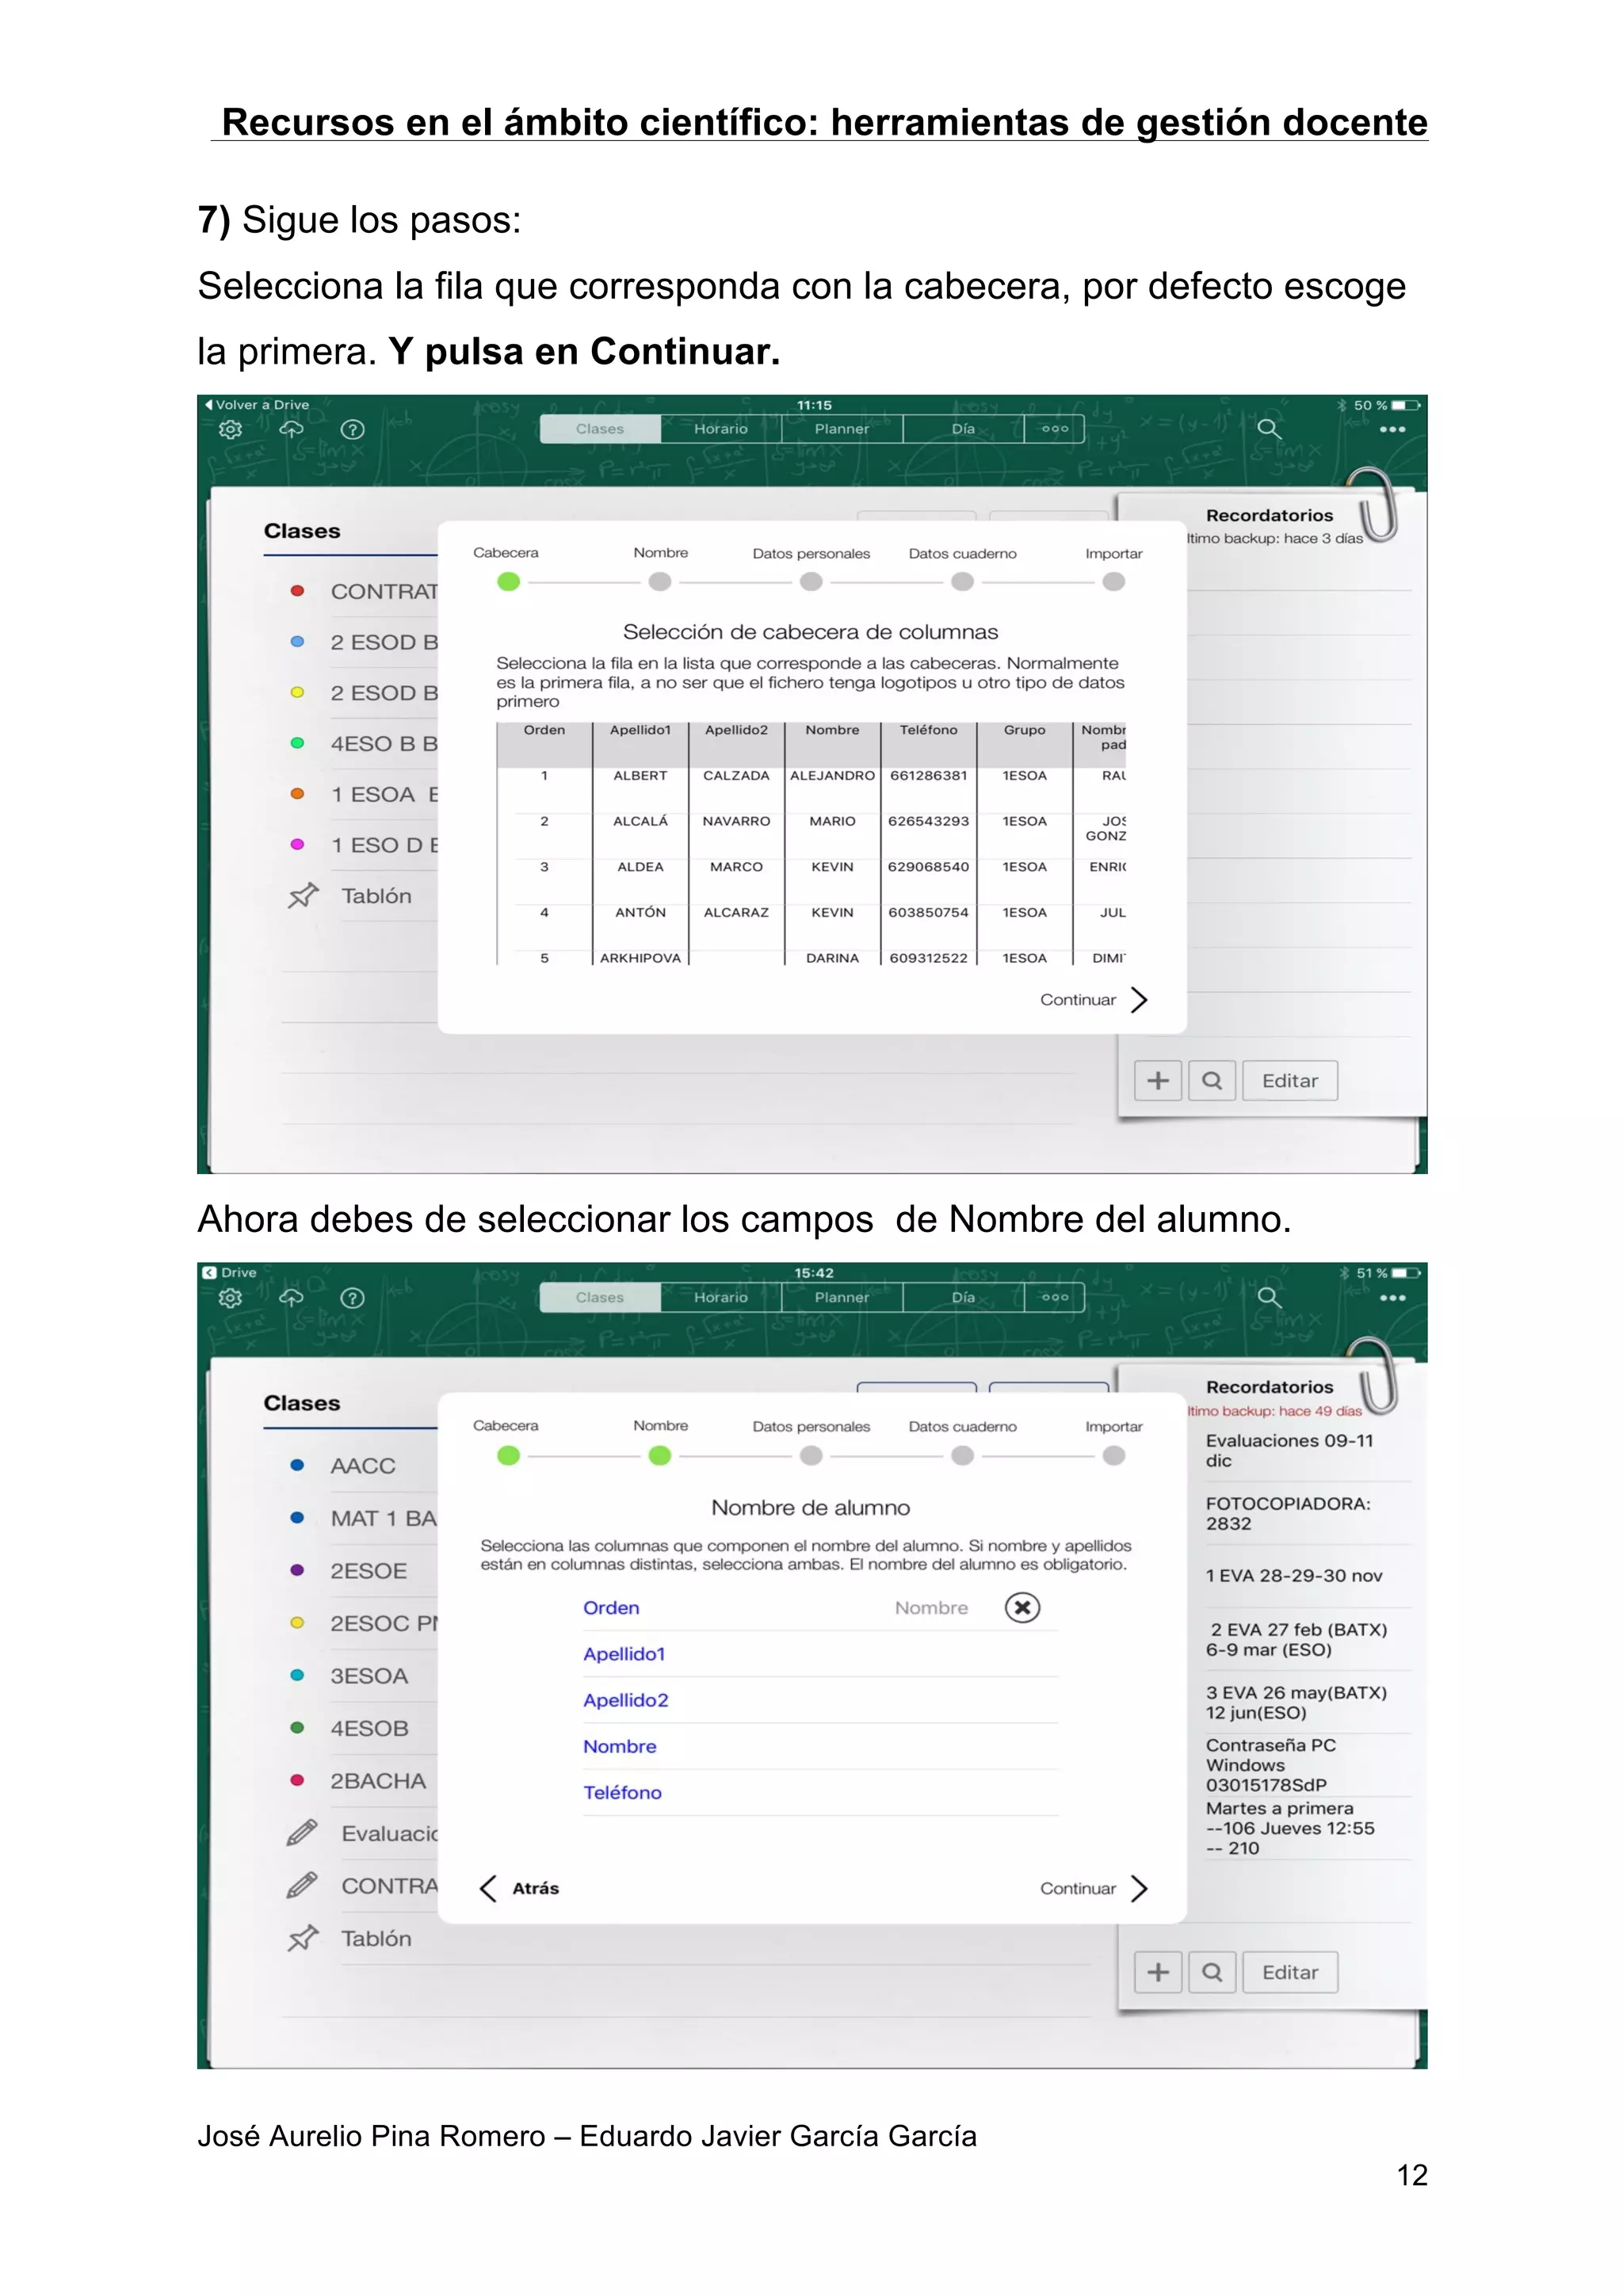The image size is (1623, 2296).
Task: Switch to Horario tab in top screenshot
Action: (x=720, y=429)
